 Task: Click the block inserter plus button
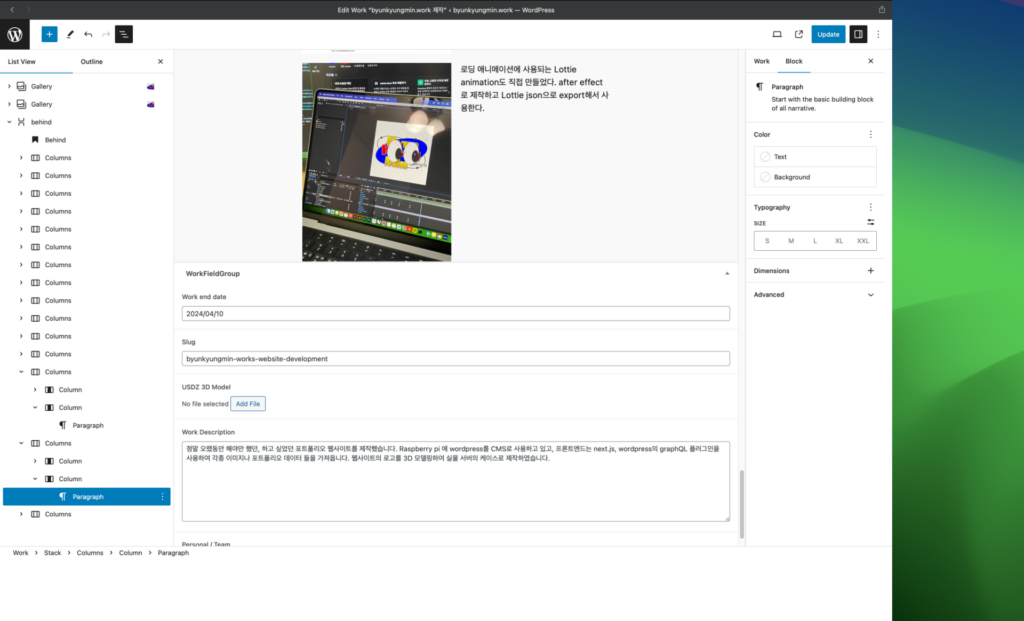click(49, 34)
